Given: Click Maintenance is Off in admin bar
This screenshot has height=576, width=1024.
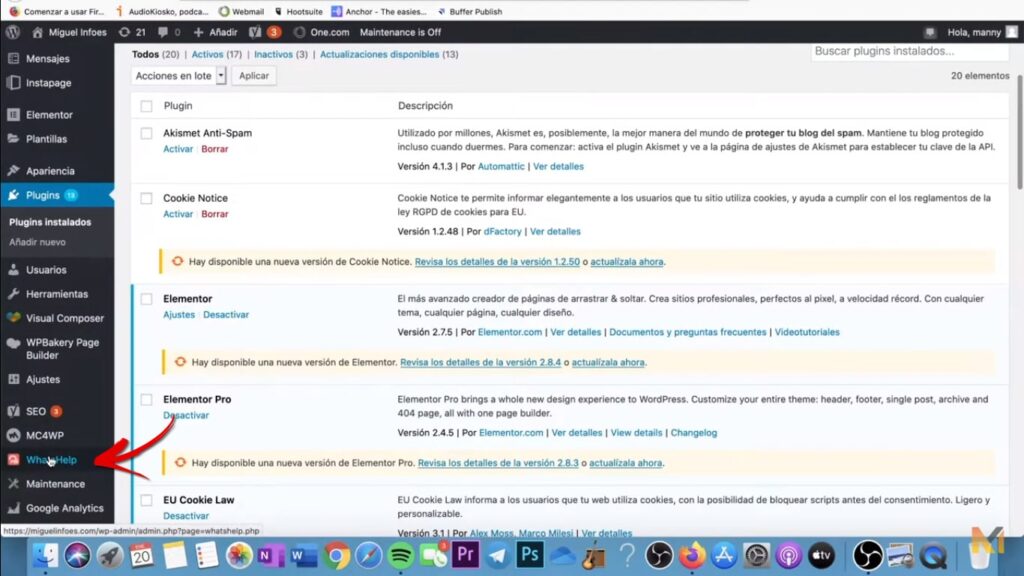Looking at the screenshot, I should click(400, 32).
